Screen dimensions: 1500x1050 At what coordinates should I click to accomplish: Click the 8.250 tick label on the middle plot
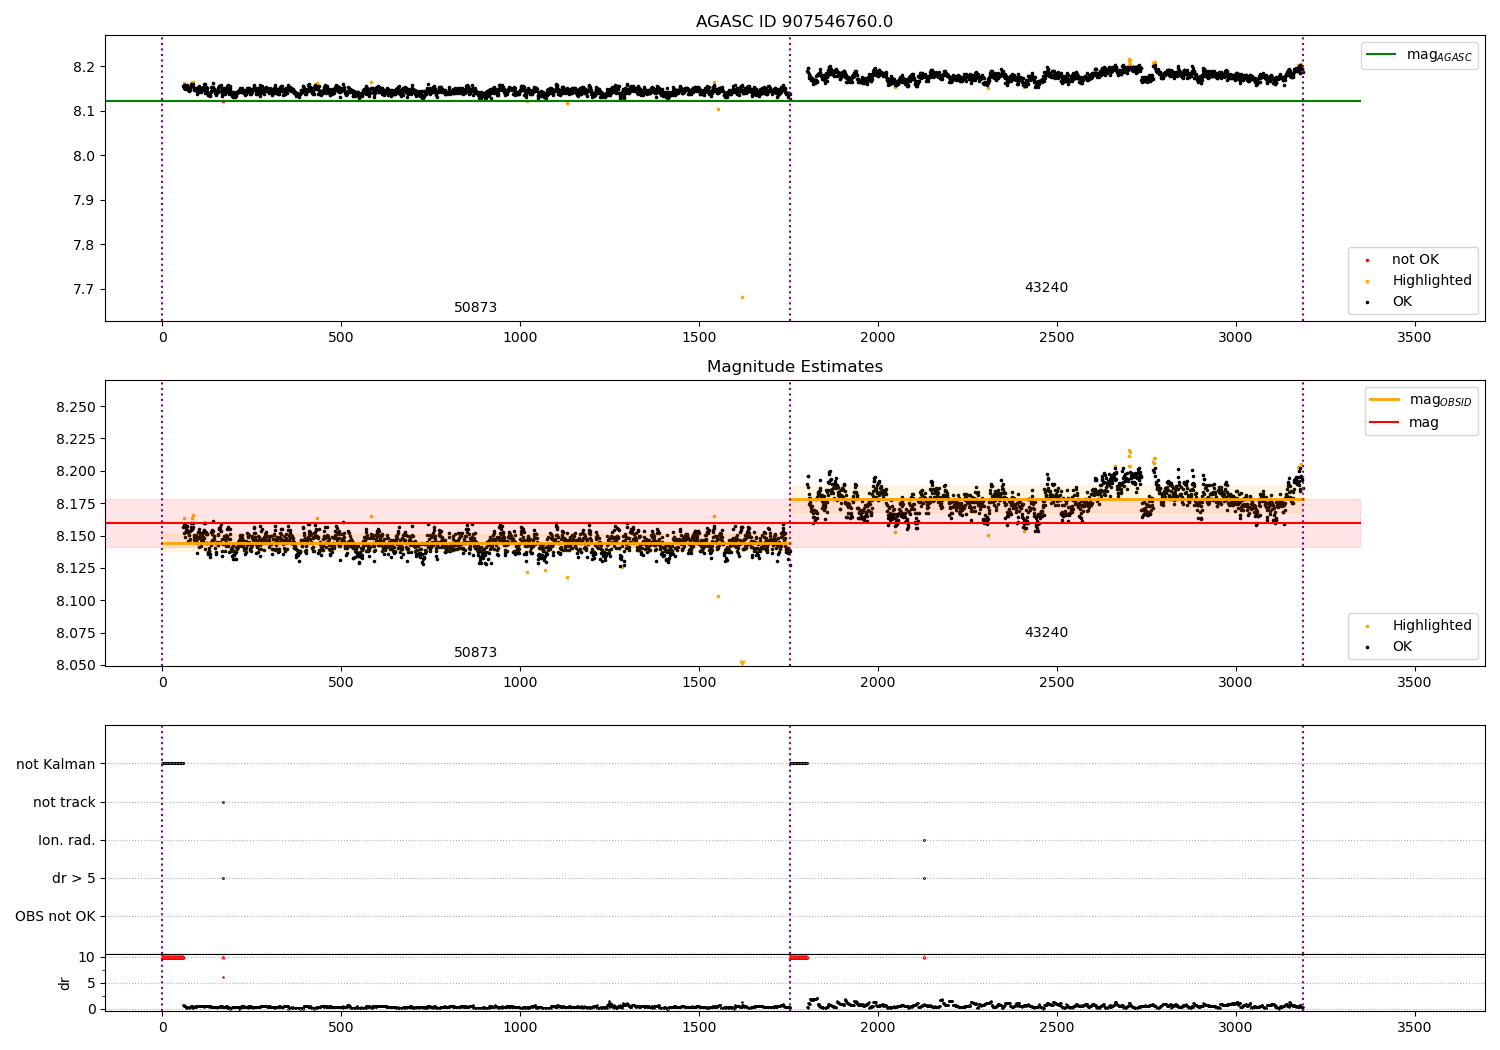(76, 408)
